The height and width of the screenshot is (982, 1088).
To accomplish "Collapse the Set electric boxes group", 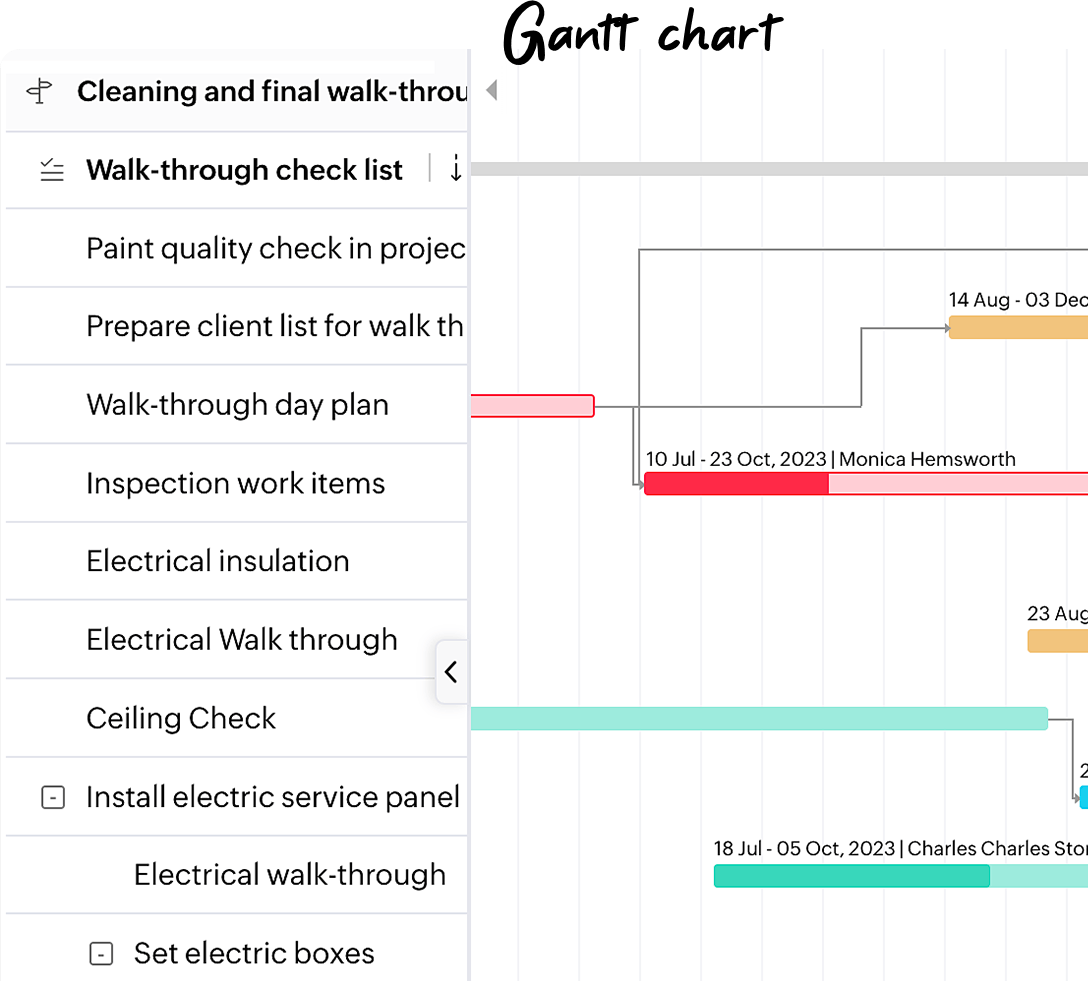I will [x=100, y=953].
